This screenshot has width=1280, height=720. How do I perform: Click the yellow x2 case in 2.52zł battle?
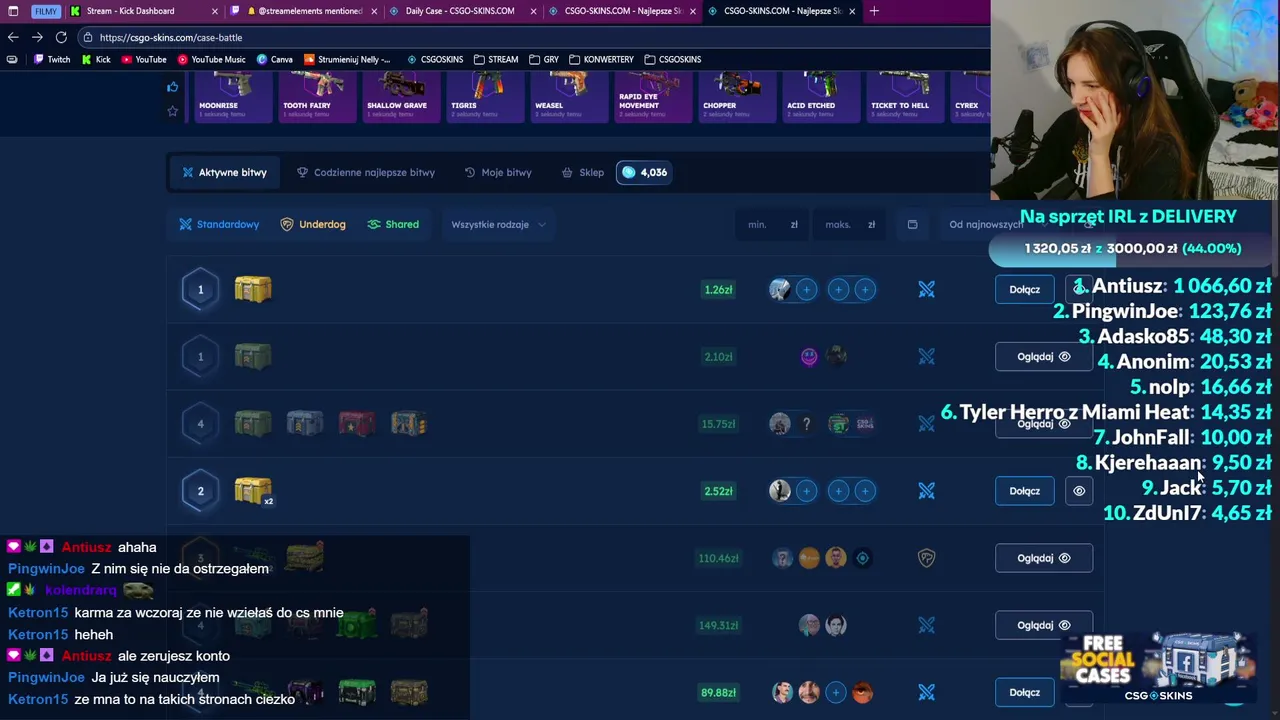coord(253,490)
